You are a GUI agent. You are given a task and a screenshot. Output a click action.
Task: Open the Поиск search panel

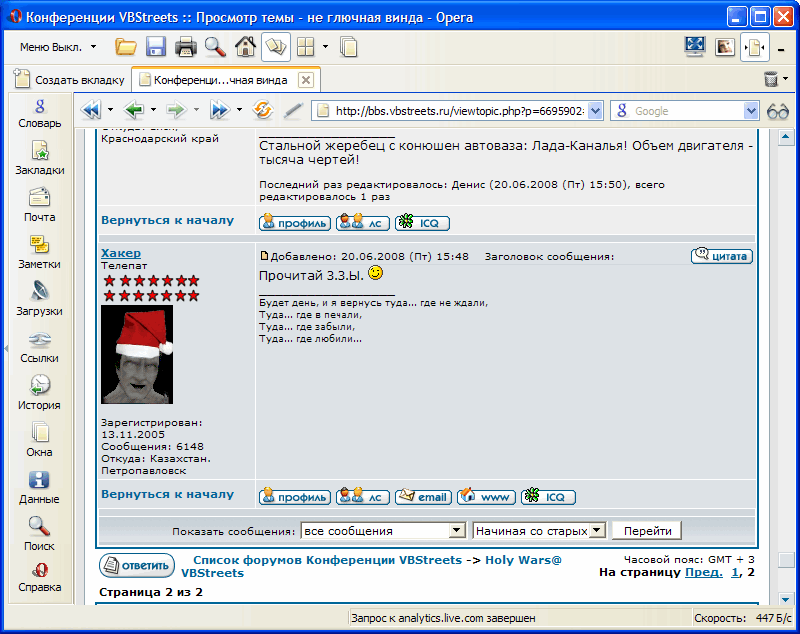(x=40, y=534)
